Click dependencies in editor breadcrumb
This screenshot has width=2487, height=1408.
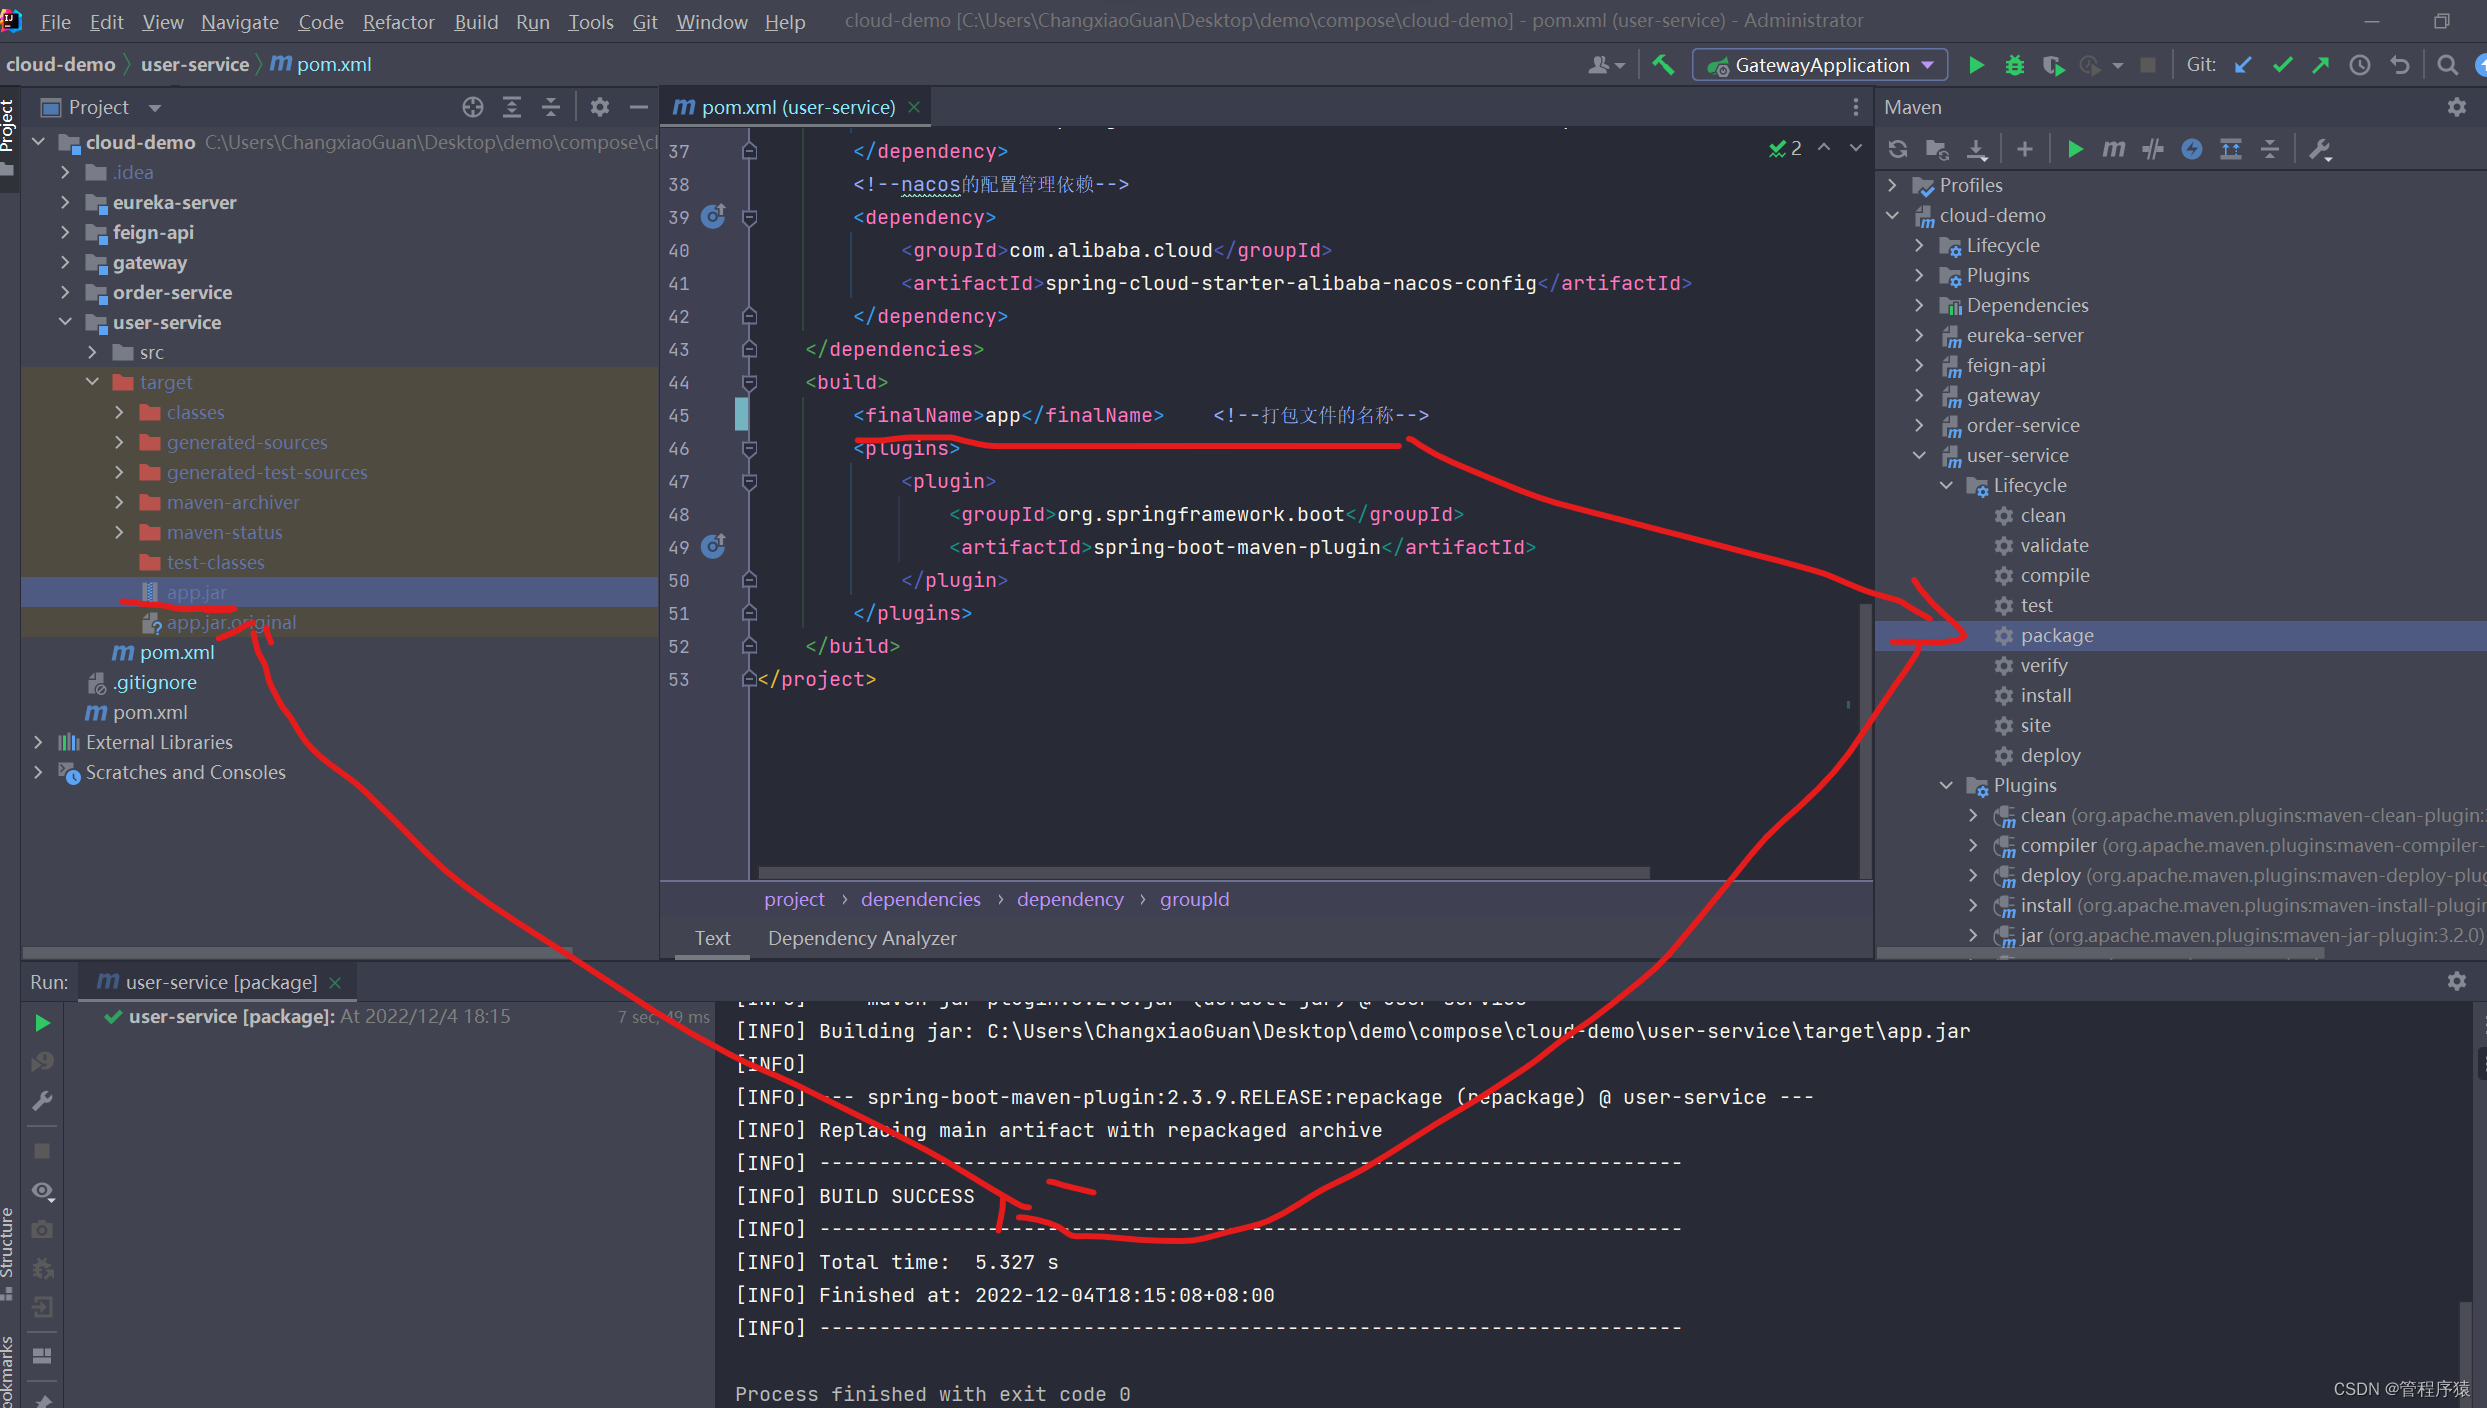920,899
